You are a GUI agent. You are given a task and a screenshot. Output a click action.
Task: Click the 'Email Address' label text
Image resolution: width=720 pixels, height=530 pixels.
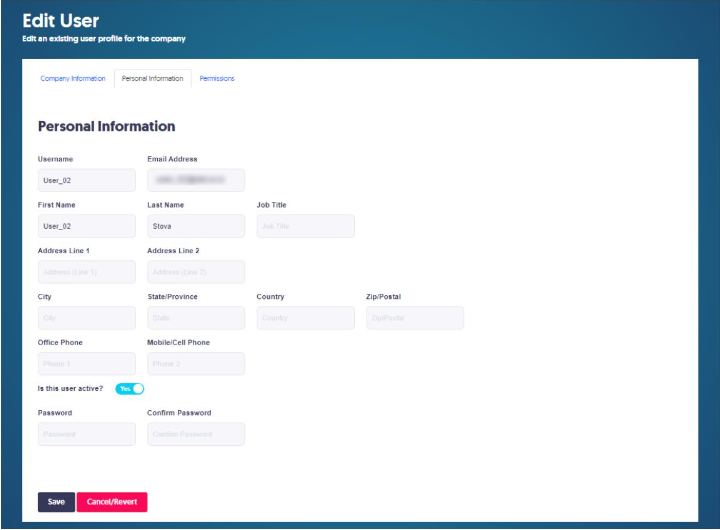(x=172, y=159)
